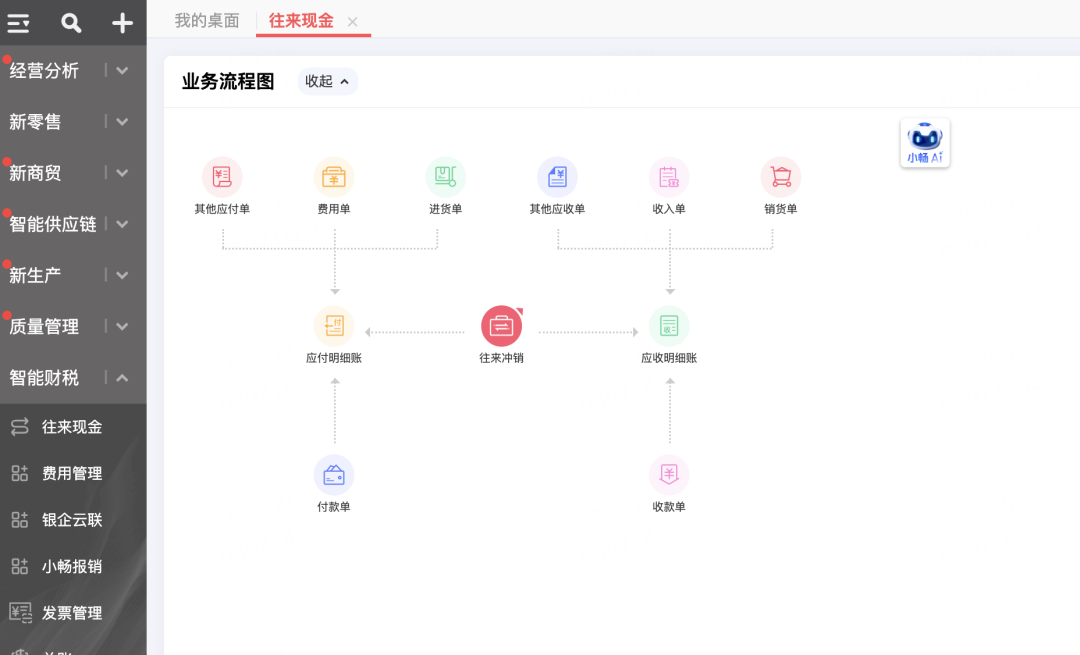Open the 其他应付单 flow icon
Screen dimensions: 1080x655
pos(222,177)
